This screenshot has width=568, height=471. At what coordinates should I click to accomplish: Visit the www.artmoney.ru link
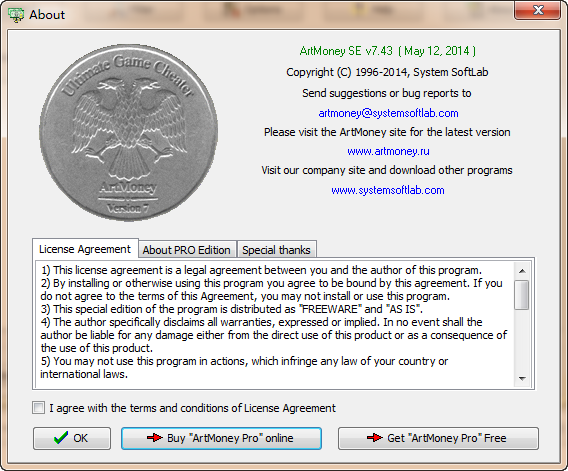coord(388,151)
